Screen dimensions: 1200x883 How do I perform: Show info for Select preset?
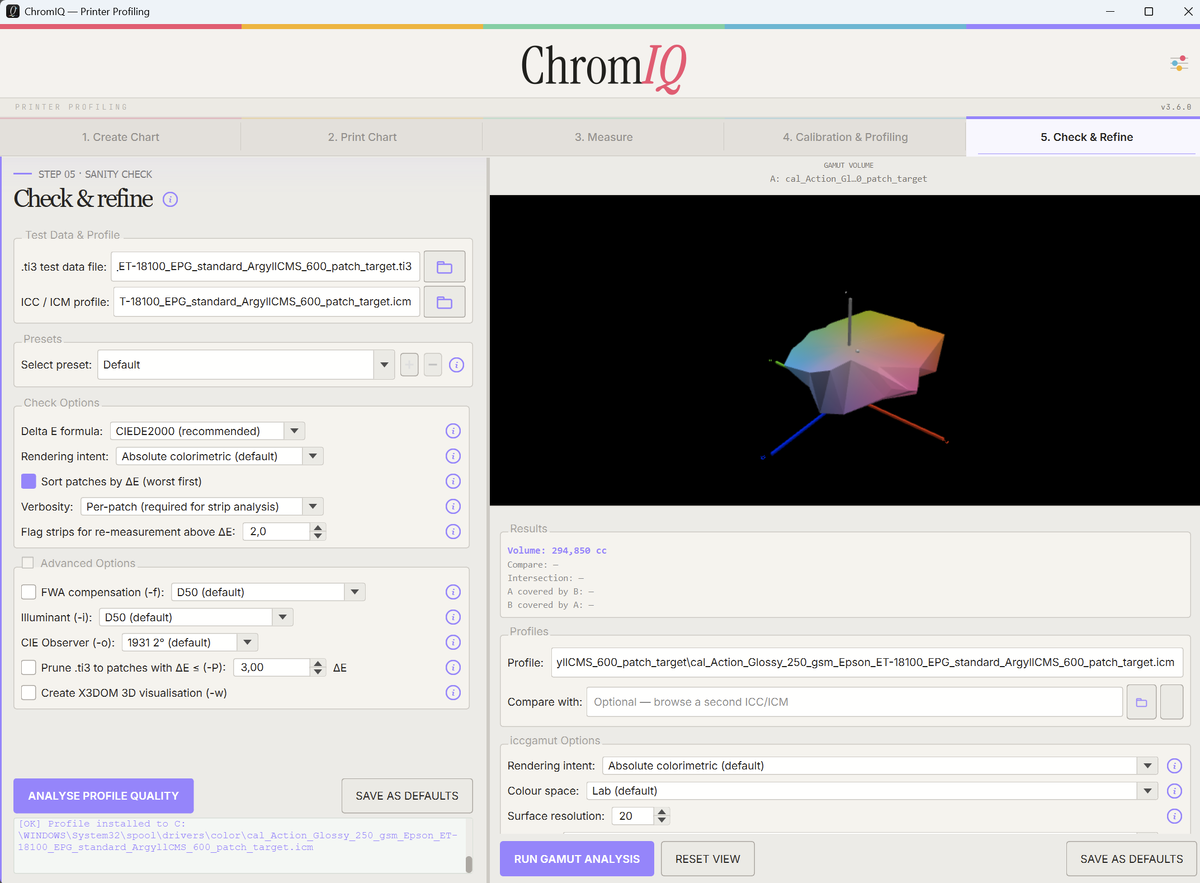(x=456, y=365)
